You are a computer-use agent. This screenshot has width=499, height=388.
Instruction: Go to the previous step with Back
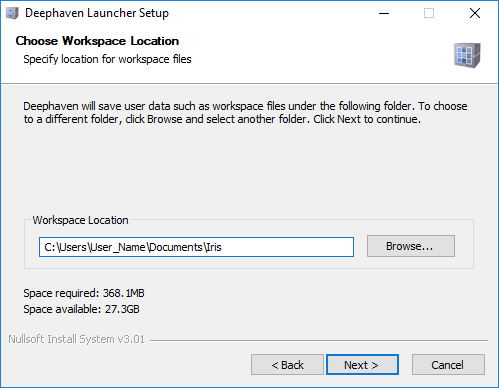tap(287, 365)
